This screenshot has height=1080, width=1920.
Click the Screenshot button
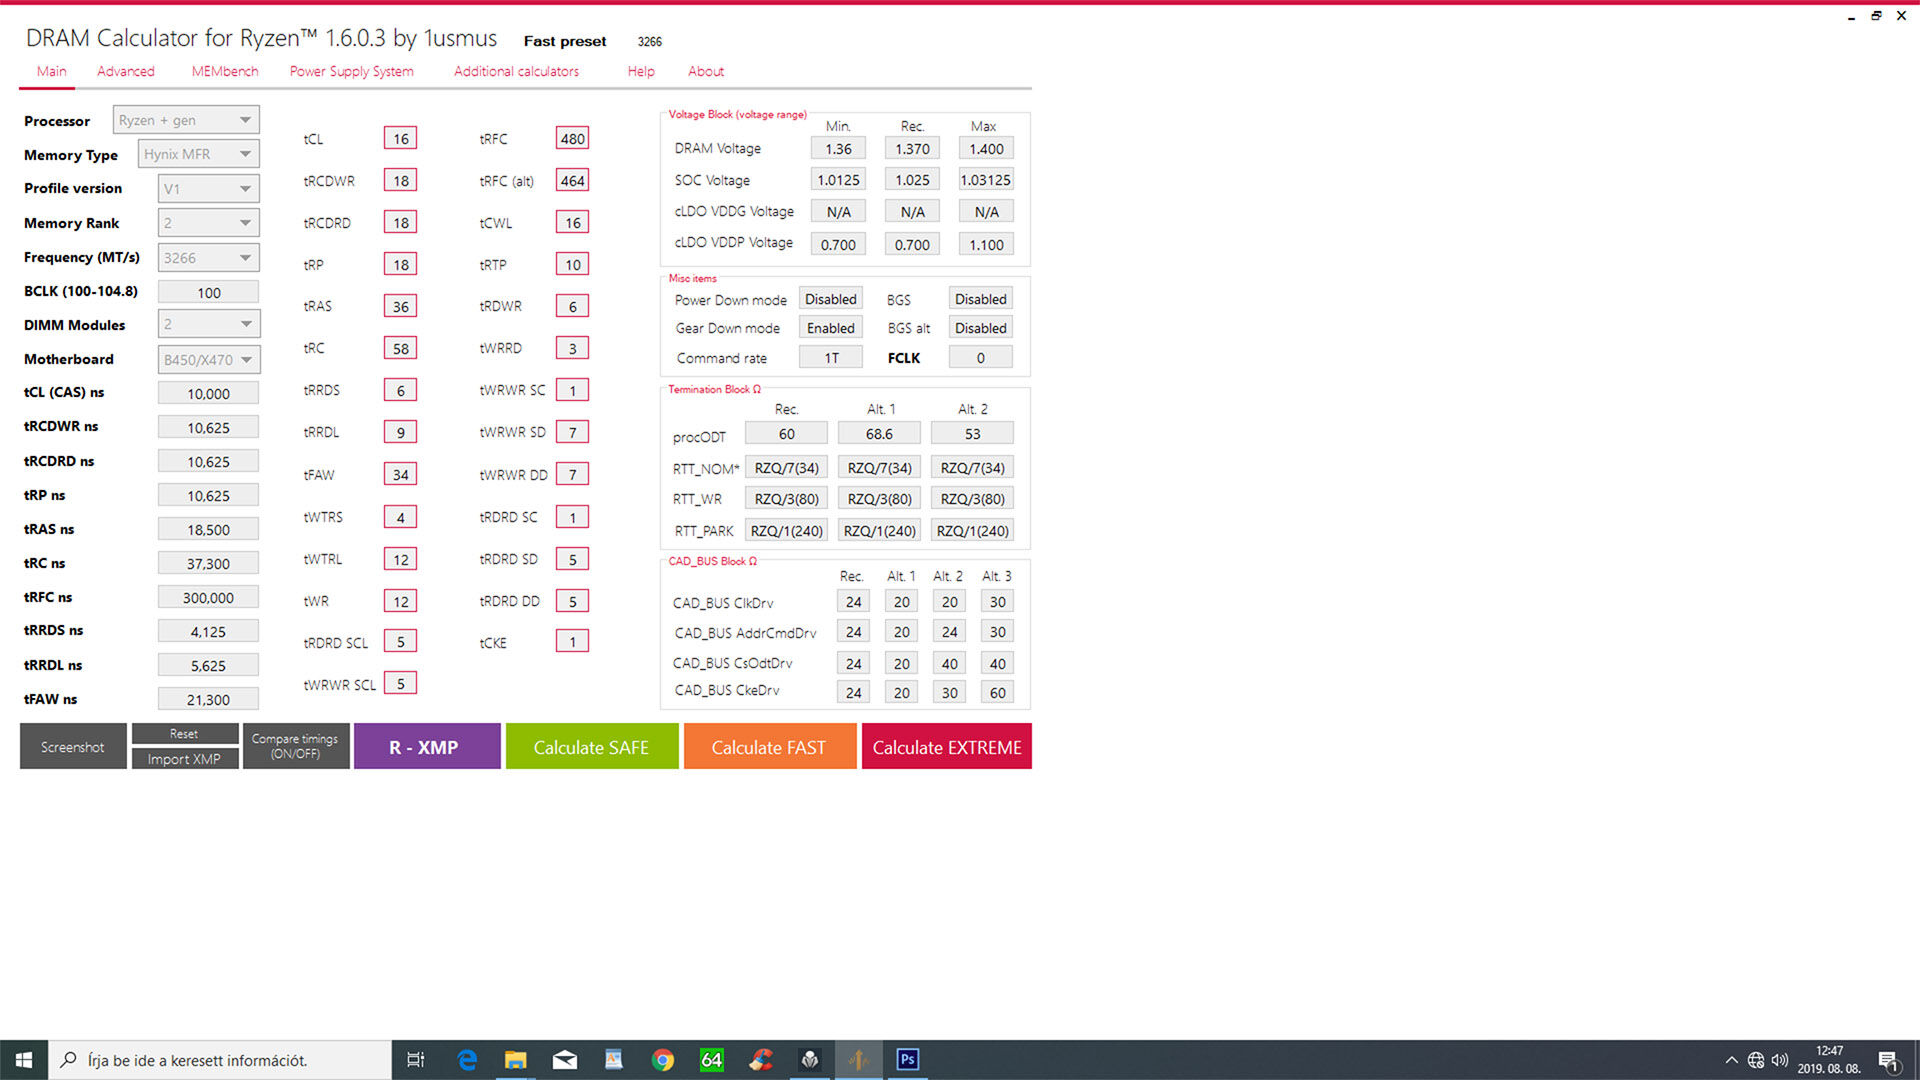click(x=73, y=746)
